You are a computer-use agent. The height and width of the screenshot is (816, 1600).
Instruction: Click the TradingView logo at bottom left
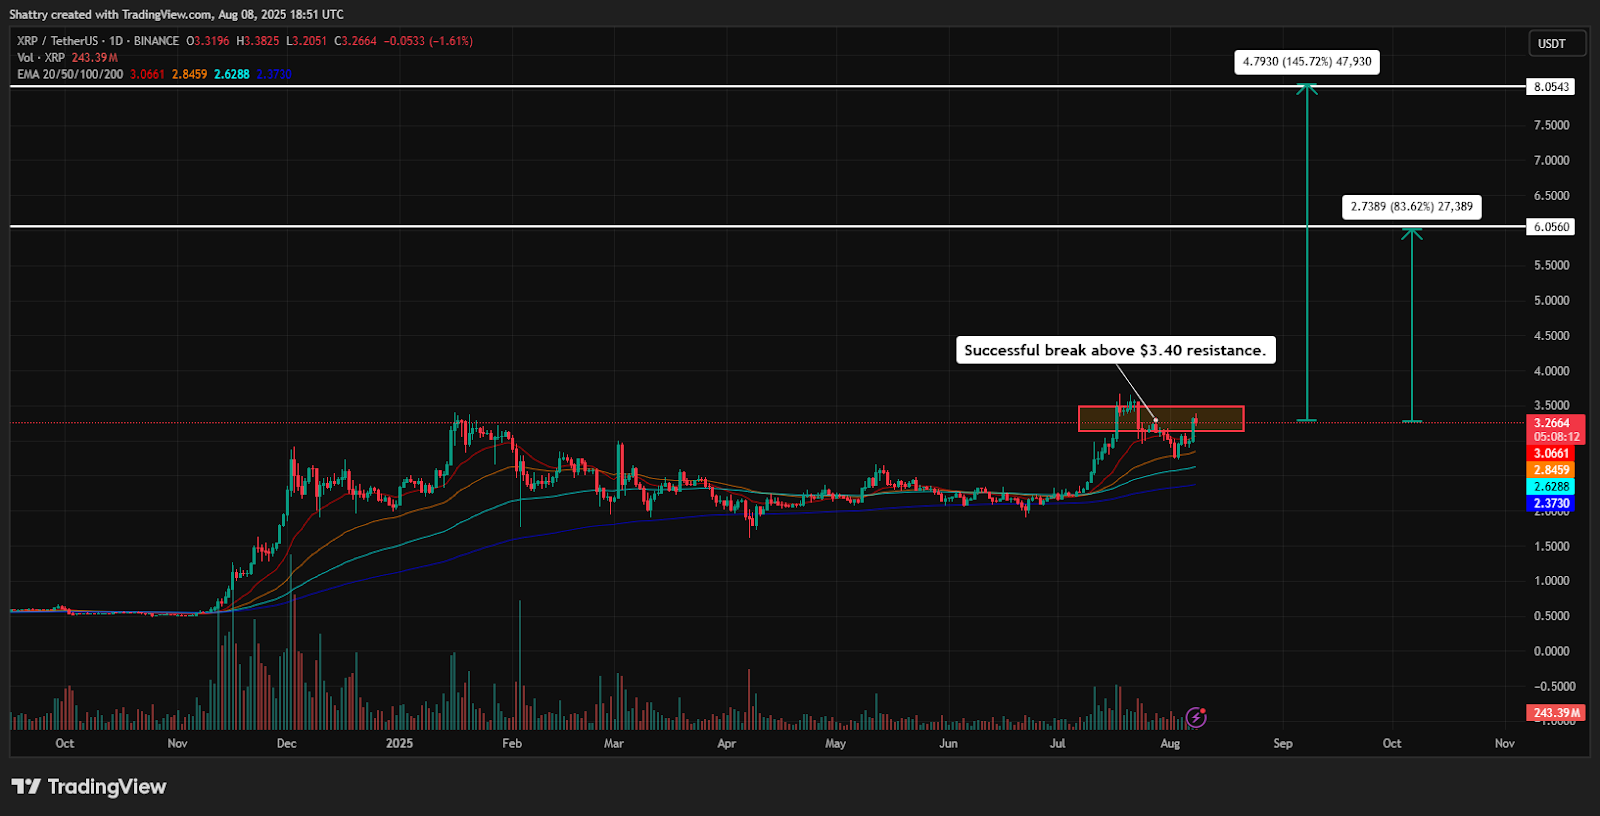88,787
